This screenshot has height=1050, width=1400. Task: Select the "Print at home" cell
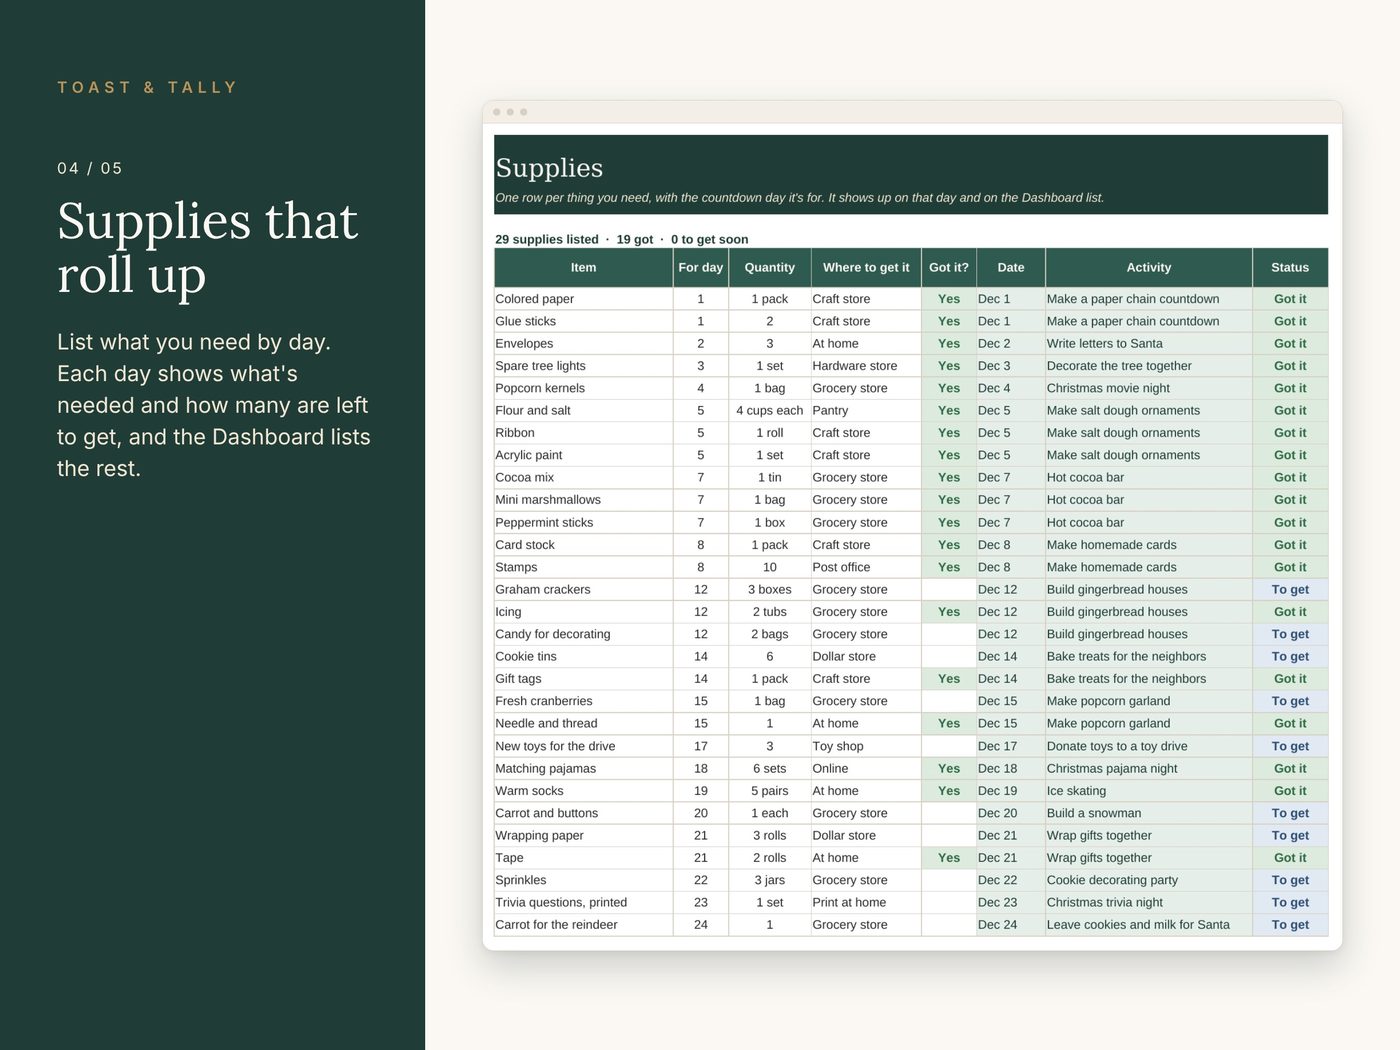point(866,903)
